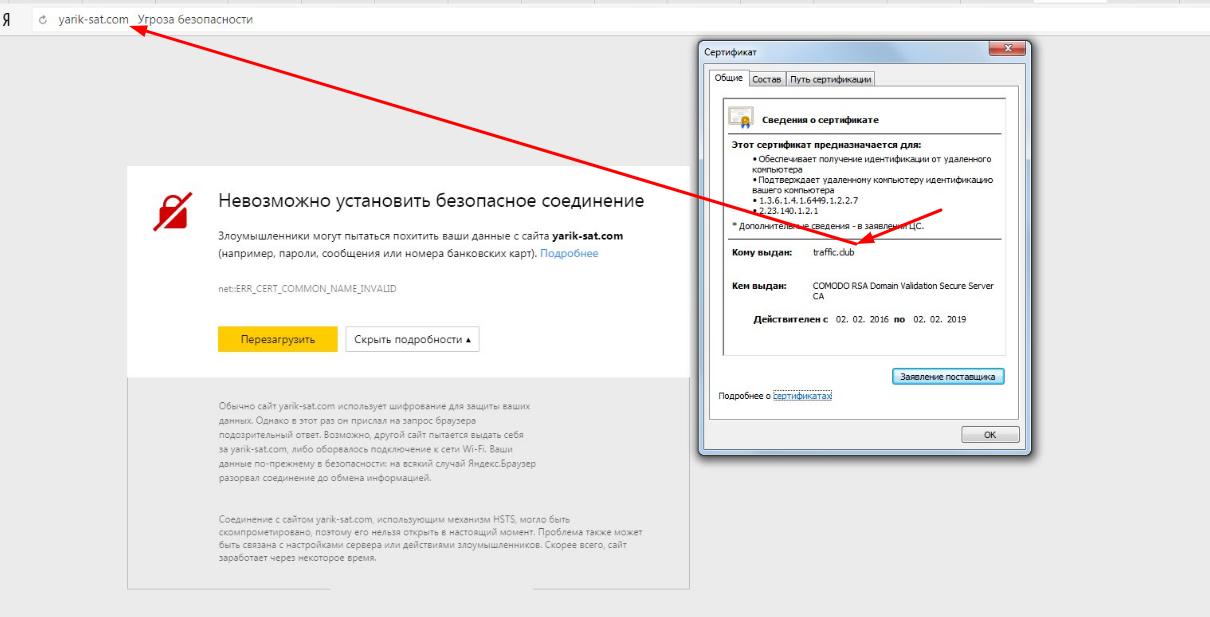Switch to the Общие tab

(728, 78)
